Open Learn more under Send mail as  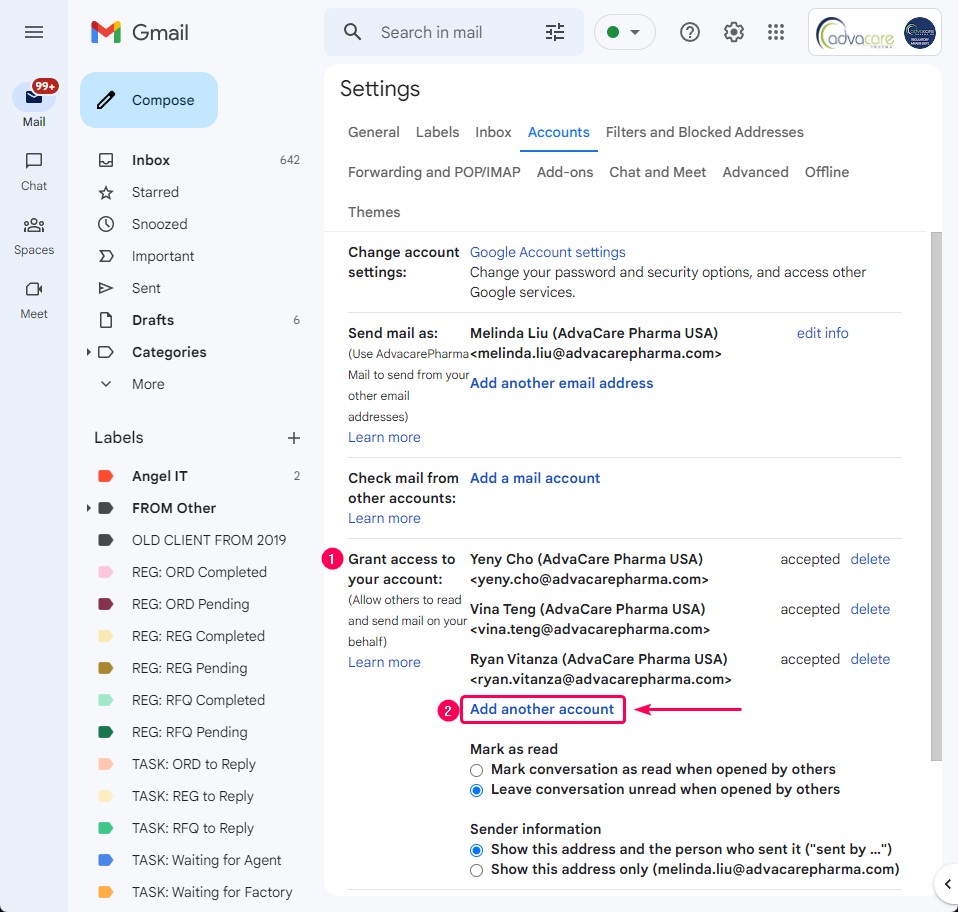(x=384, y=437)
